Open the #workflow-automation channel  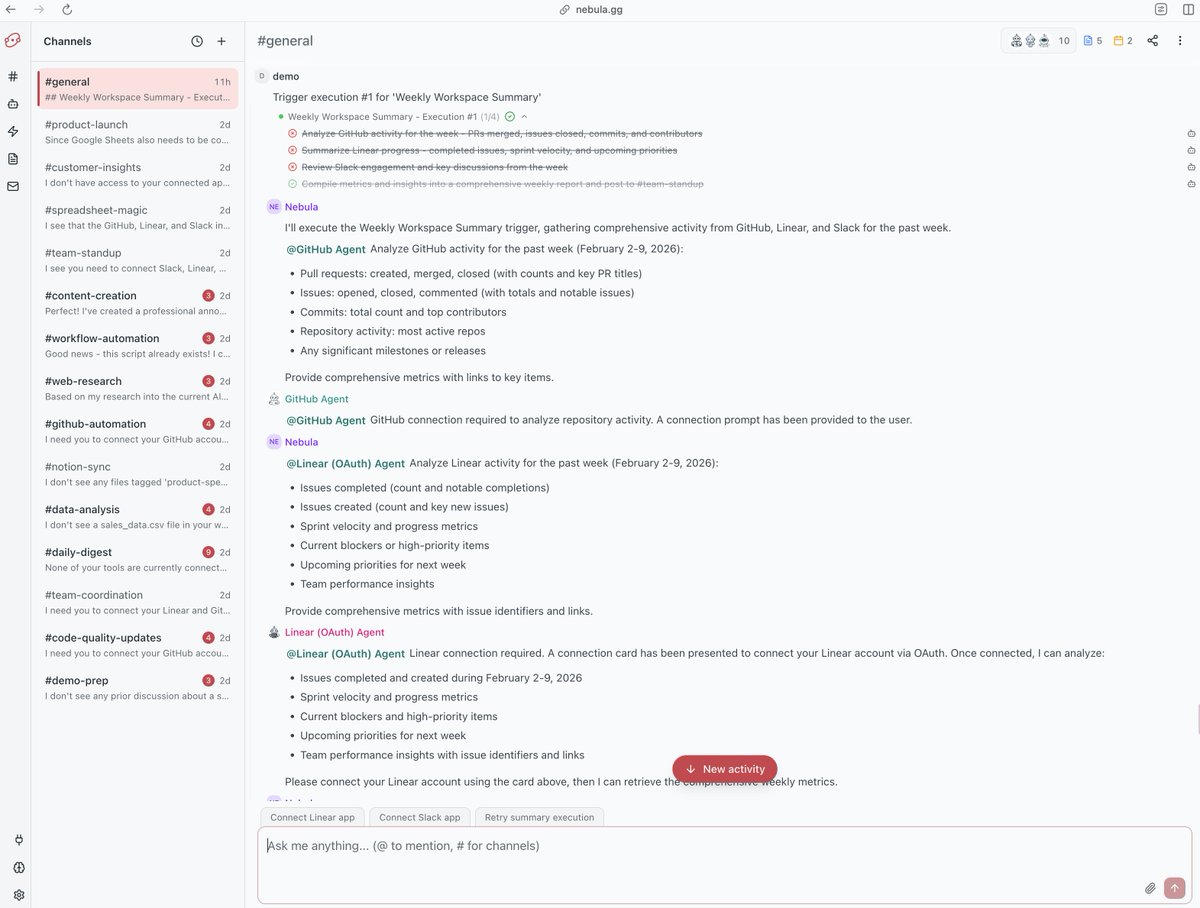click(137, 346)
